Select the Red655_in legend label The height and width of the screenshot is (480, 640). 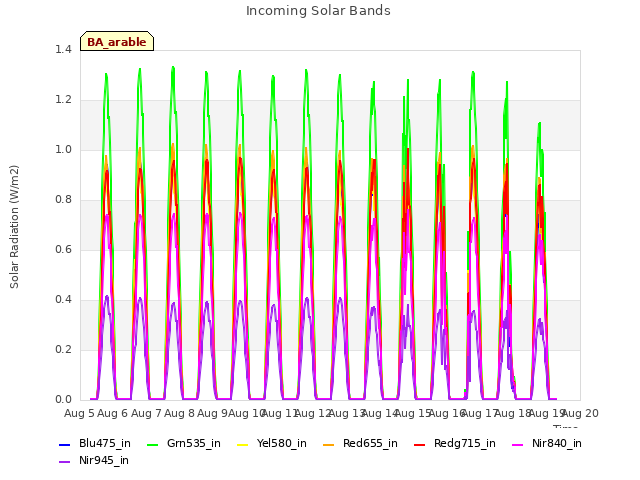(370, 444)
